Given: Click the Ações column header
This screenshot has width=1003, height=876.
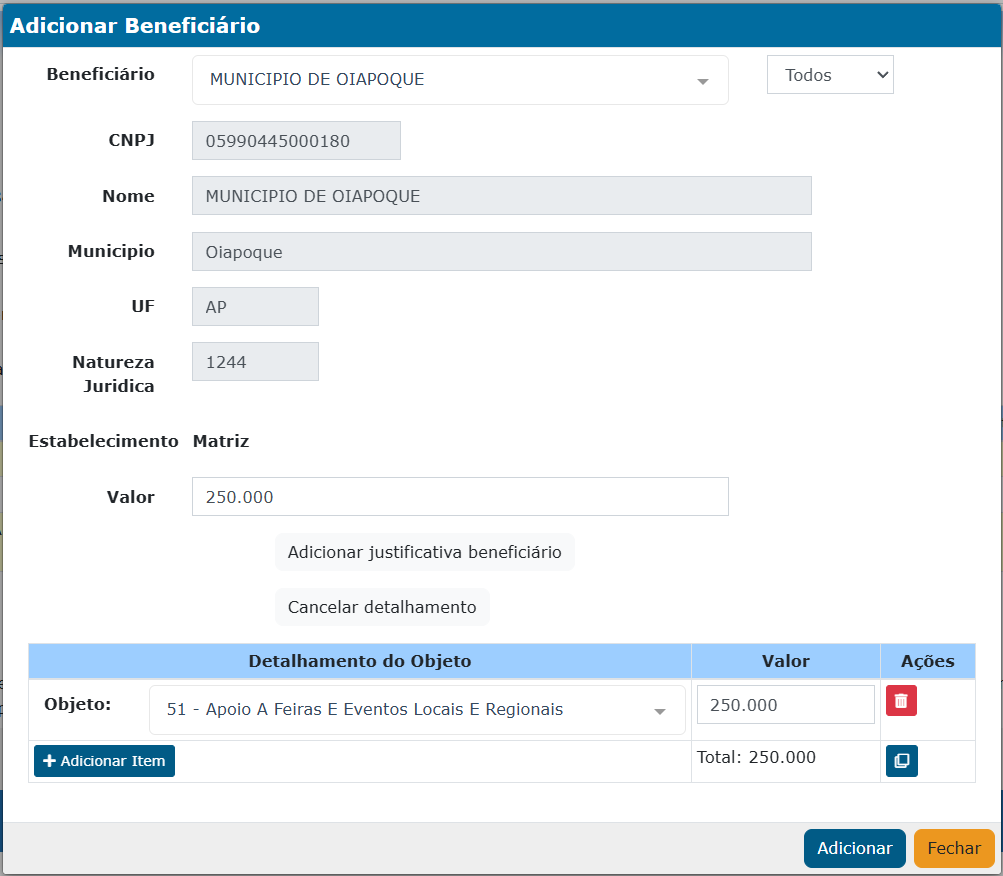Looking at the screenshot, I should coord(927,661).
